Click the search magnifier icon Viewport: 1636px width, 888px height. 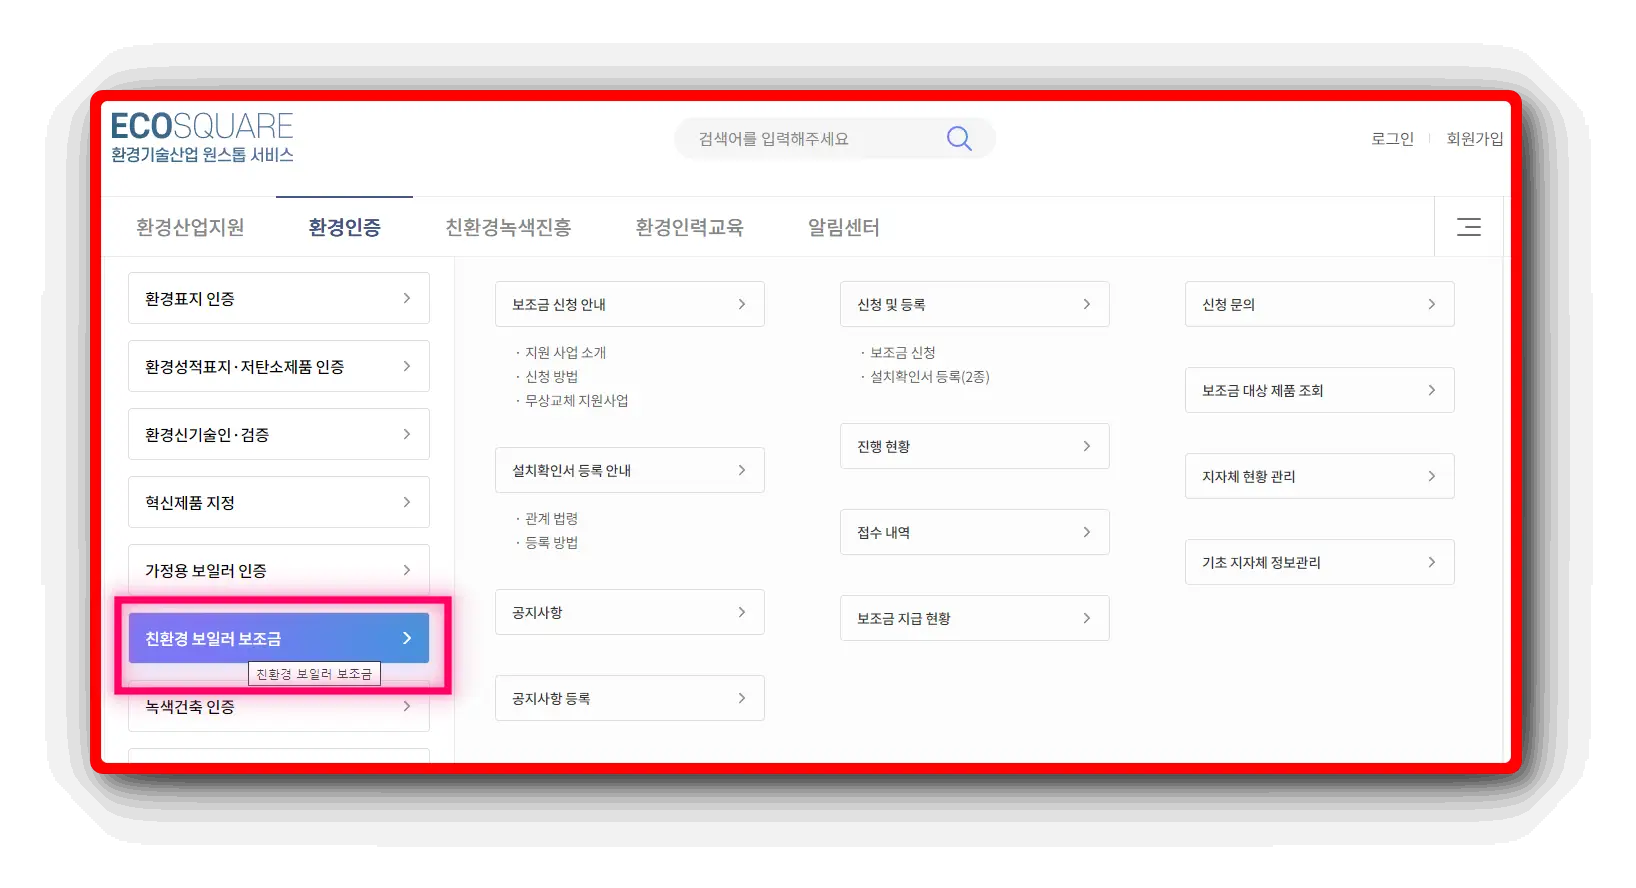959,138
